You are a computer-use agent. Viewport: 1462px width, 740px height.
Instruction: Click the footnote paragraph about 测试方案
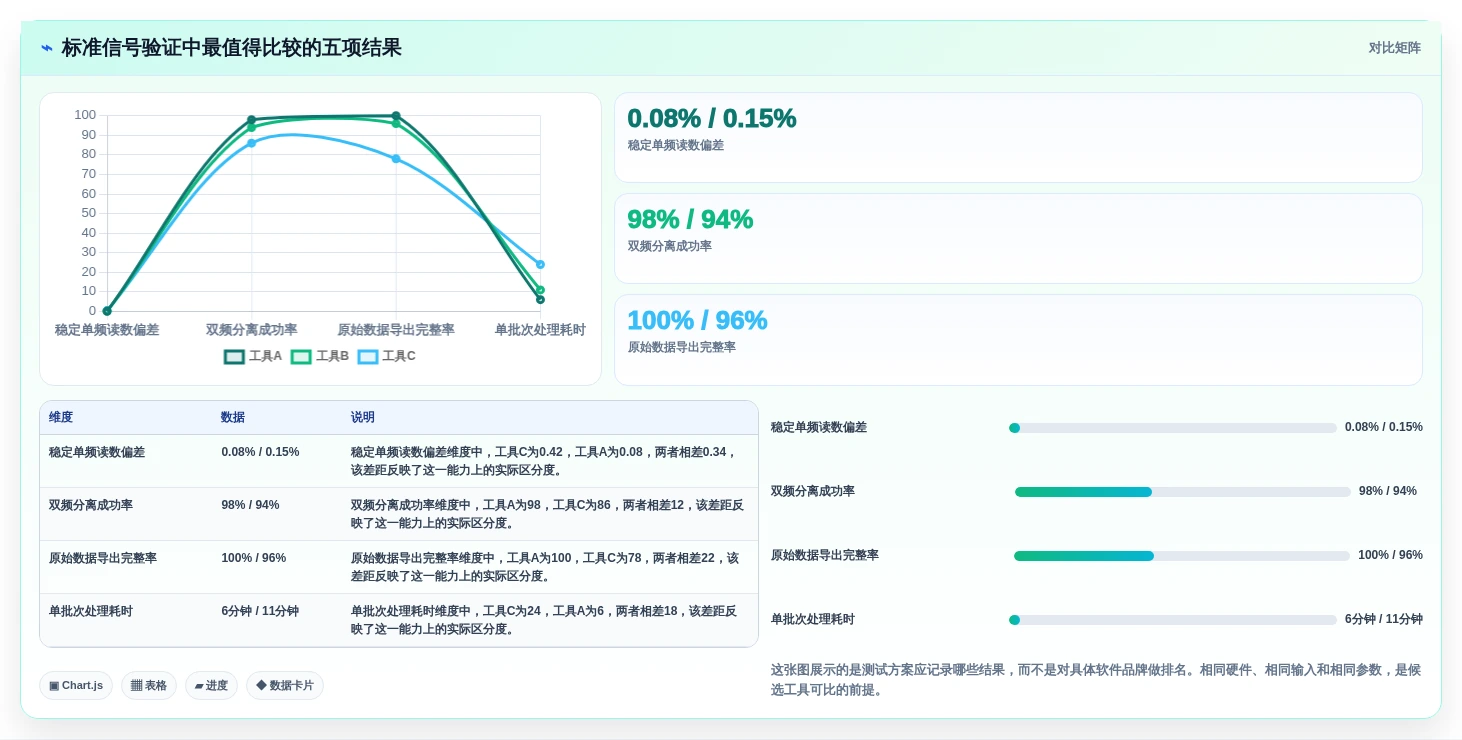(x=1096, y=680)
